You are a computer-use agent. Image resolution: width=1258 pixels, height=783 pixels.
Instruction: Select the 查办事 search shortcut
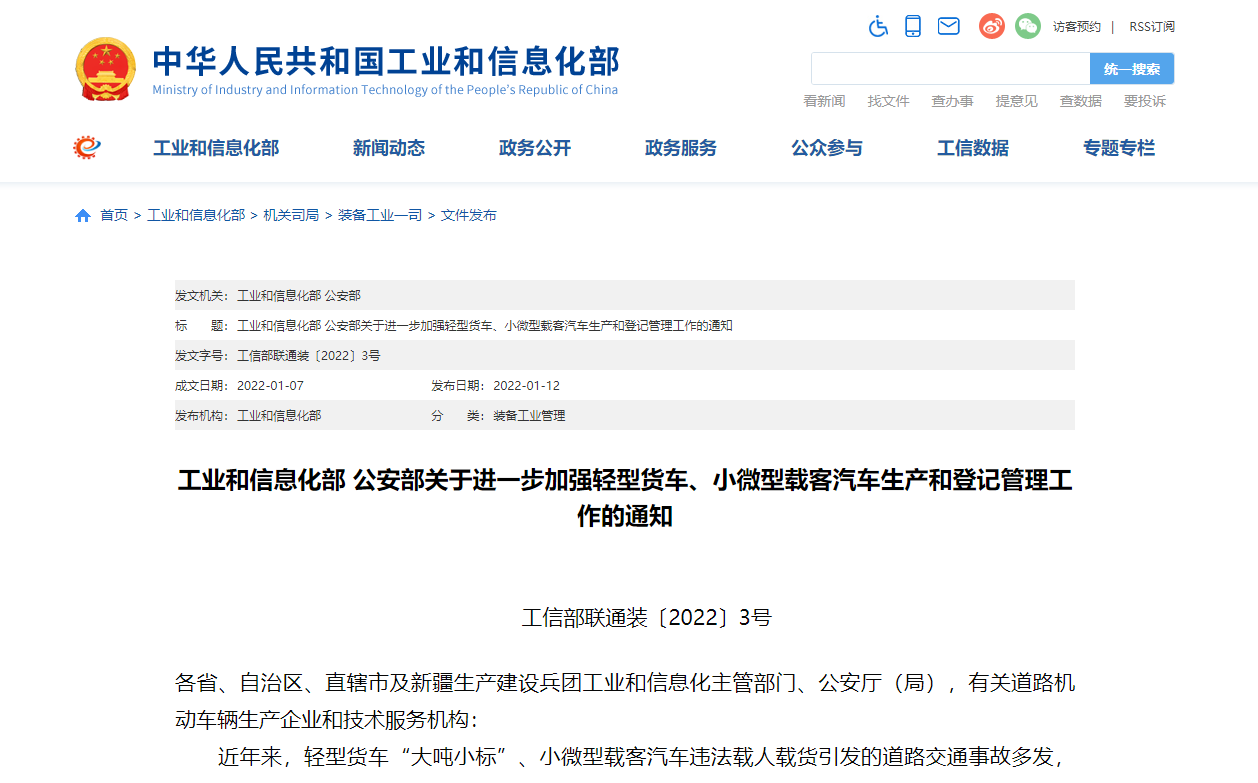point(952,101)
